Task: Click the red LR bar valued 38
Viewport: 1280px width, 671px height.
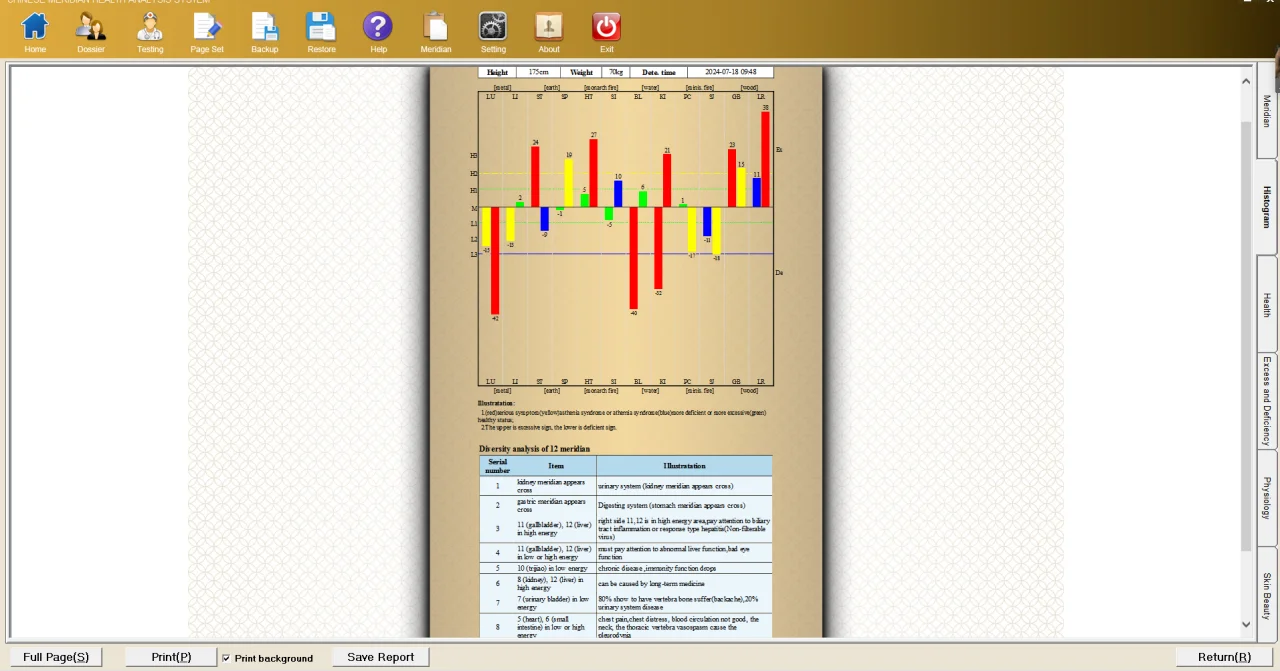Action: click(x=765, y=159)
